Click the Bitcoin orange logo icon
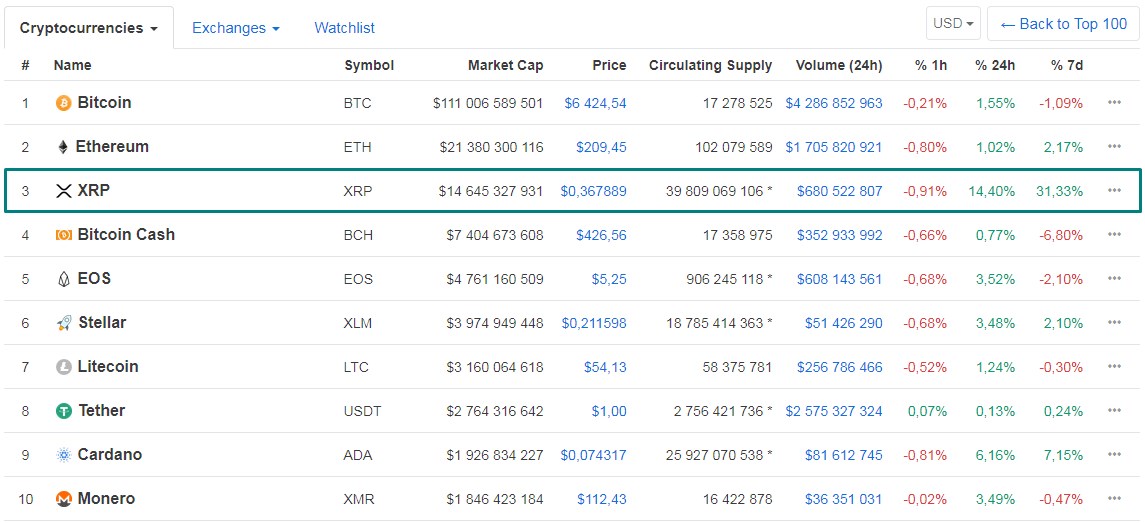The image size is (1145, 523). [64, 103]
